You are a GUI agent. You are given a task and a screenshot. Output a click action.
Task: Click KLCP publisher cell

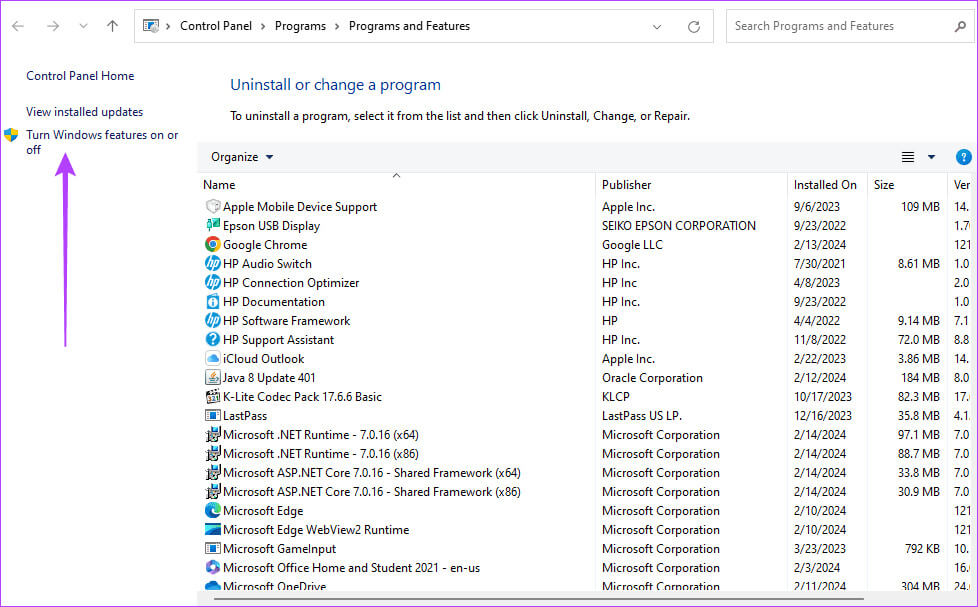coord(616,397)
